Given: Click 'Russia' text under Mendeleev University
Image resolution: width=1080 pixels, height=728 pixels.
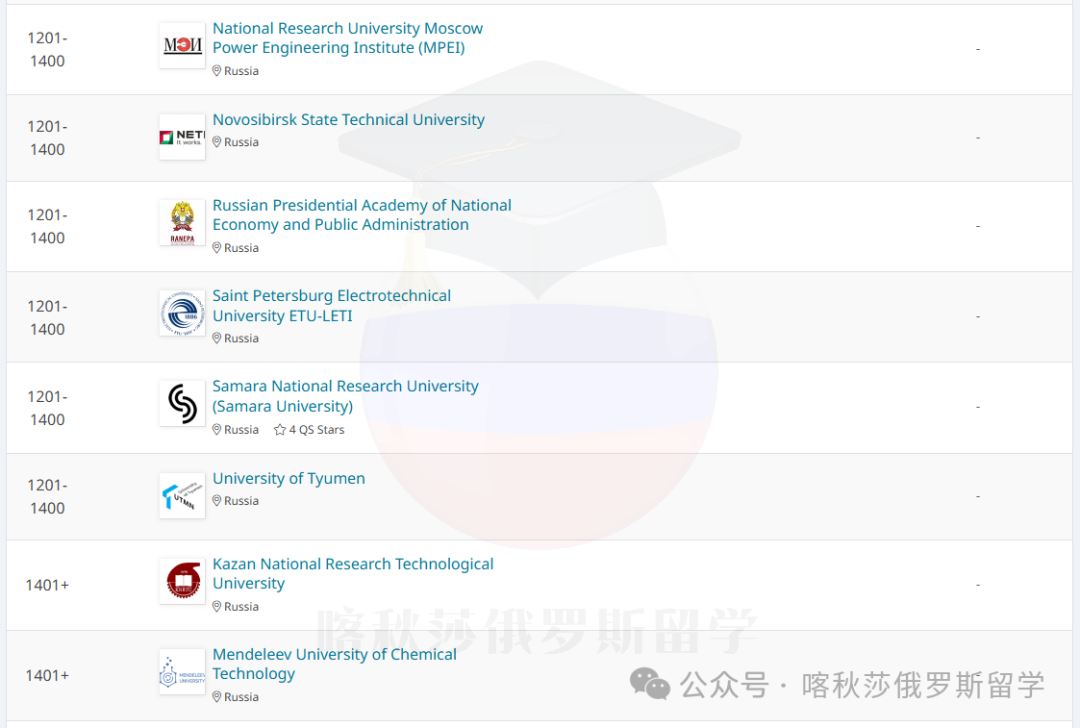Looking at the screenshot, I should click(x=241, y=697).
